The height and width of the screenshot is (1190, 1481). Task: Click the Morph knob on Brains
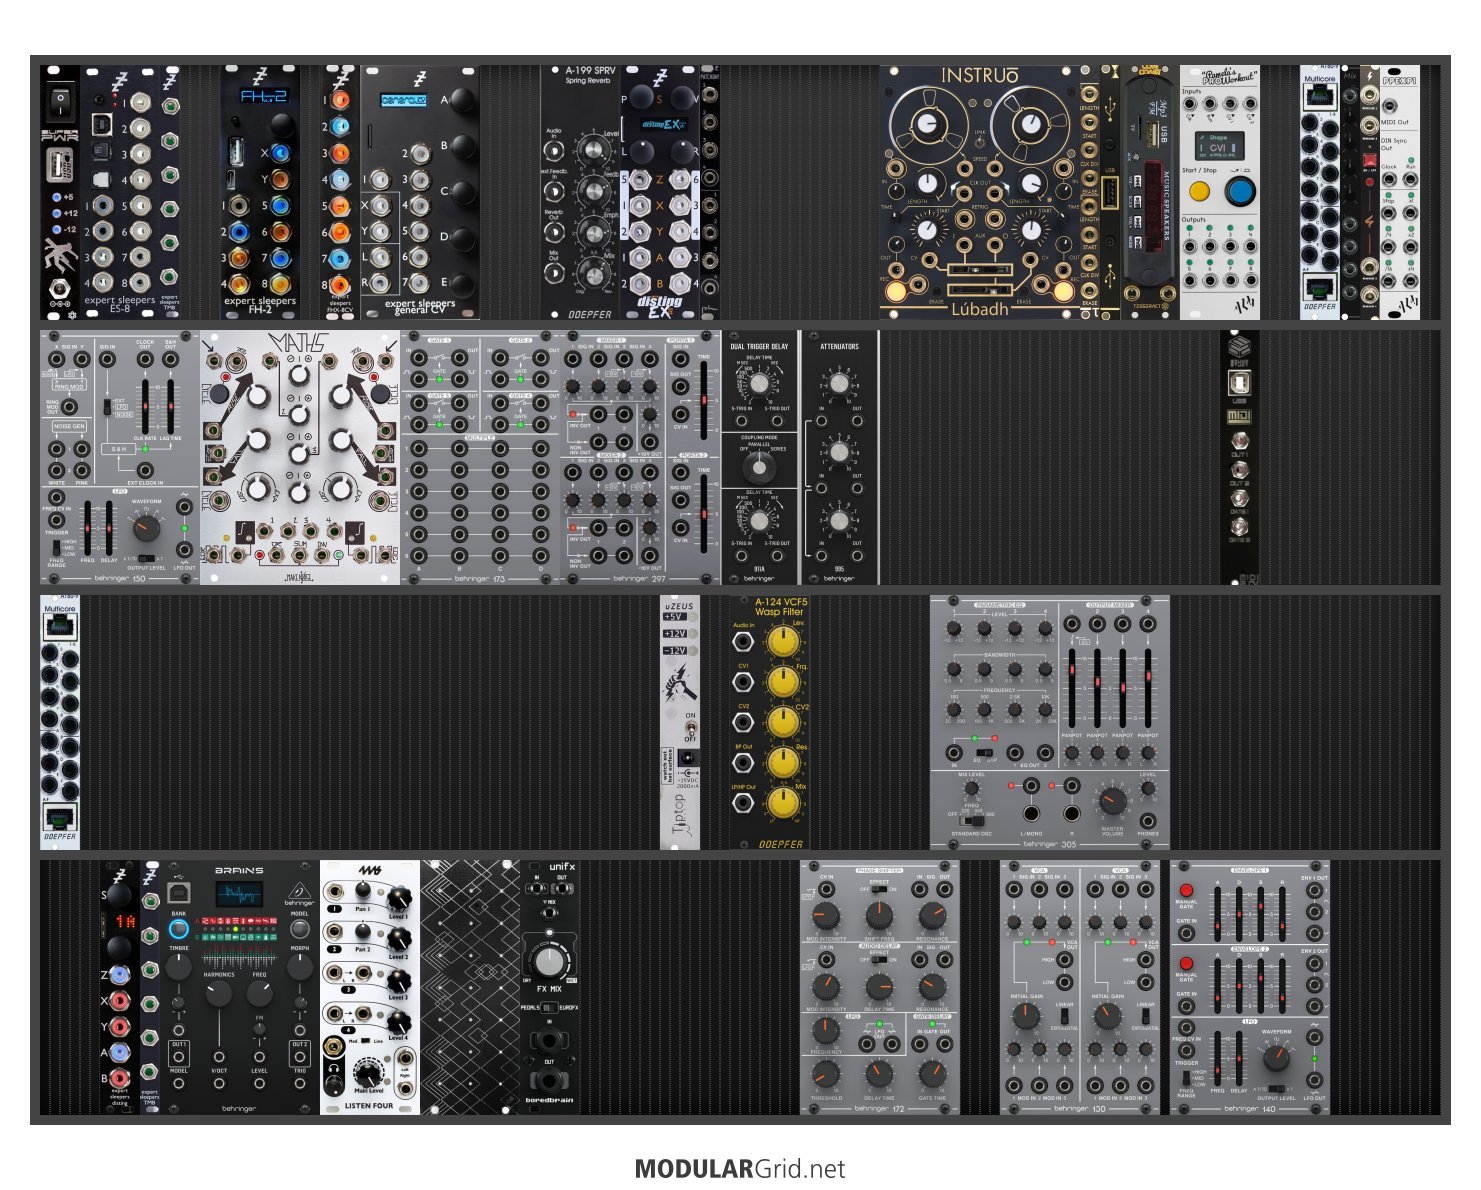coord(299,966)
